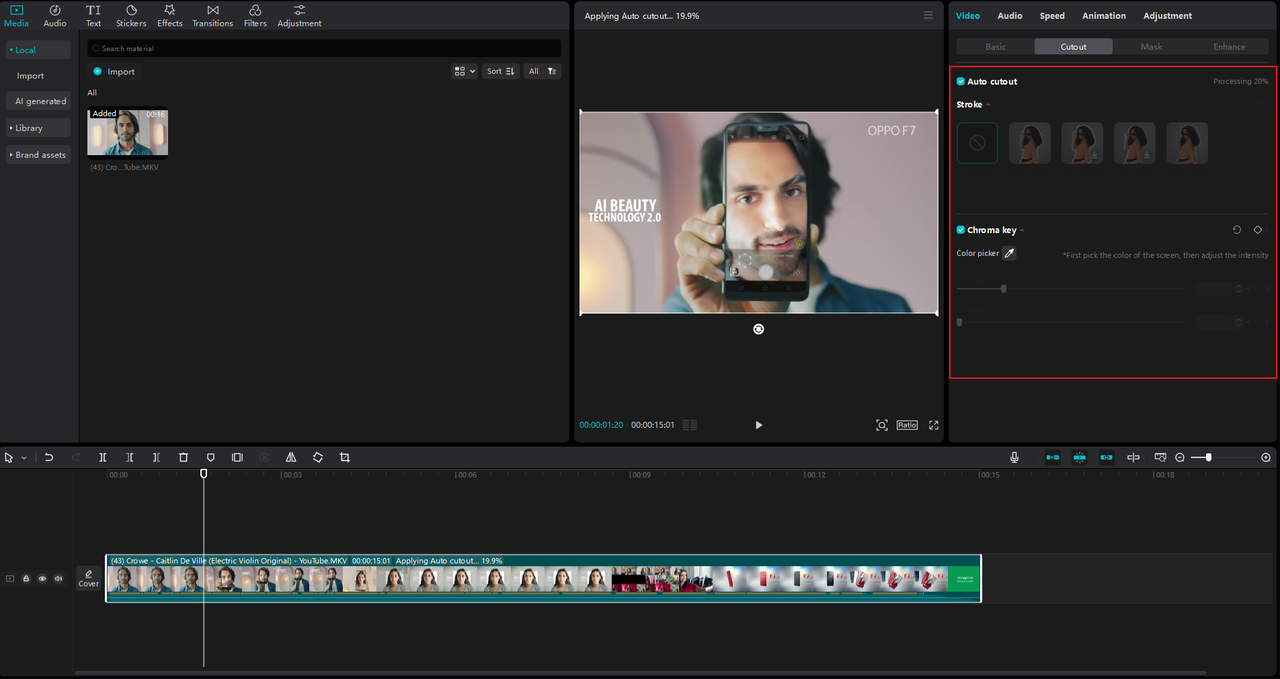Pick chroma color with eyedropper

click(1009, 254)
